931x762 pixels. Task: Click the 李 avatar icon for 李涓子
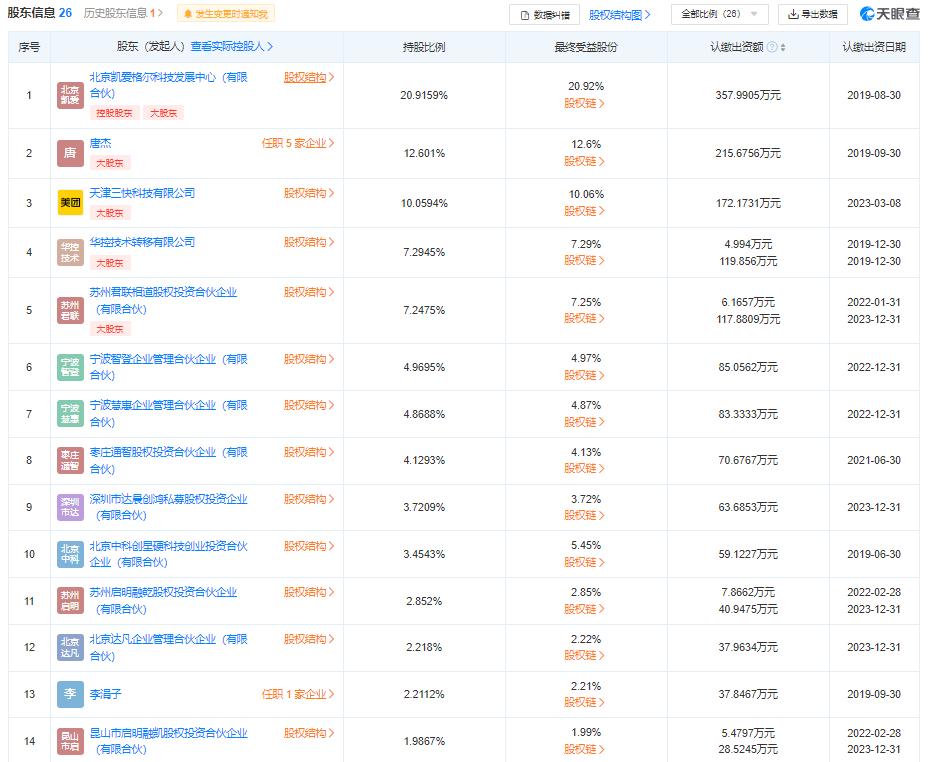70,694
